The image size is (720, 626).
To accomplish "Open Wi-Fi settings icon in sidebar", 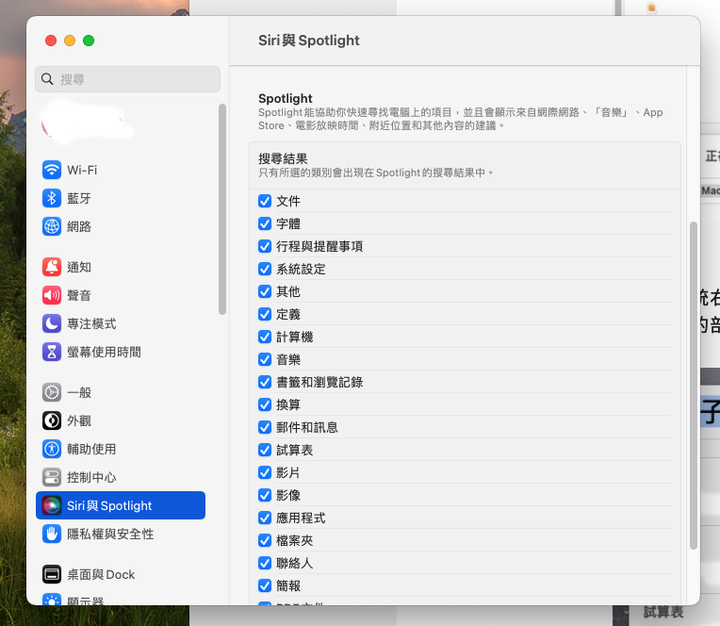I will click(x=52, y=170).
